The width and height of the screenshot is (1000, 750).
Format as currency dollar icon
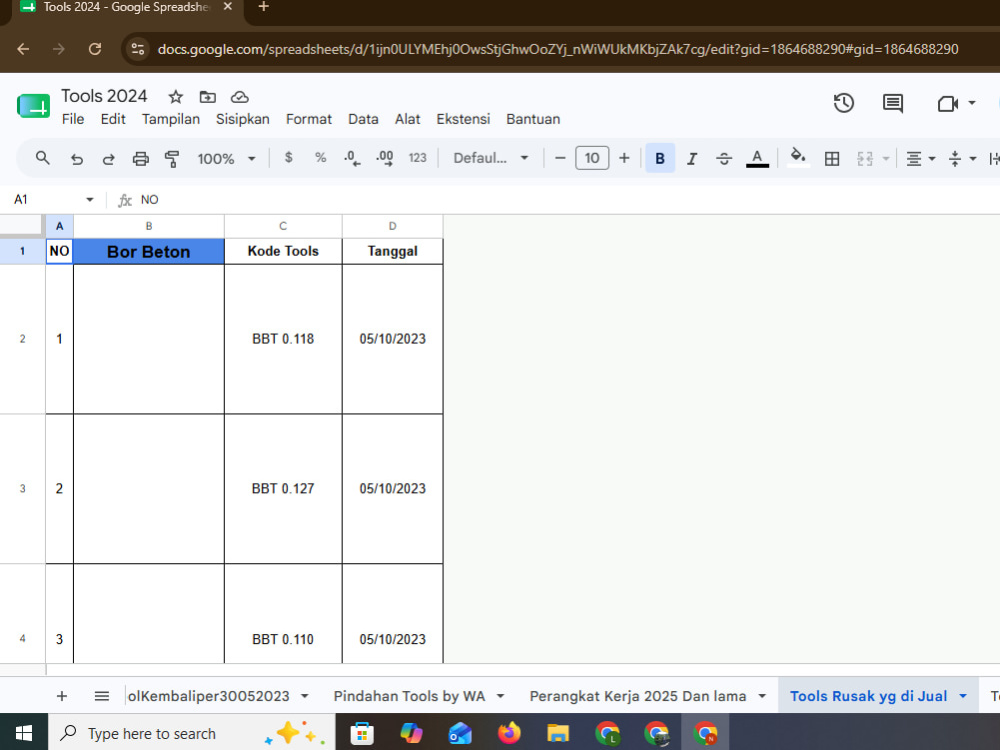point(288,158)
